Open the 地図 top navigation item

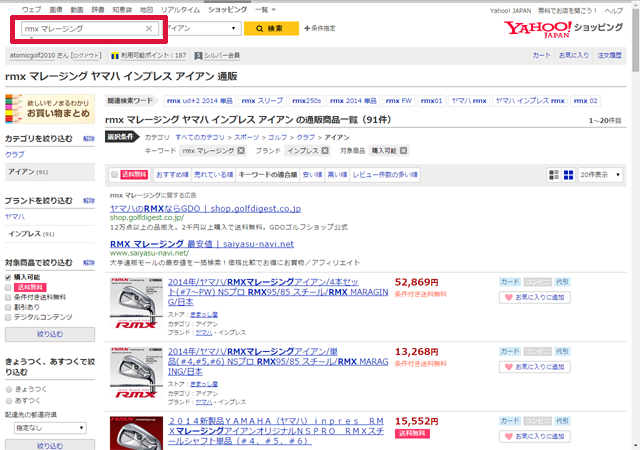[146, 9]
